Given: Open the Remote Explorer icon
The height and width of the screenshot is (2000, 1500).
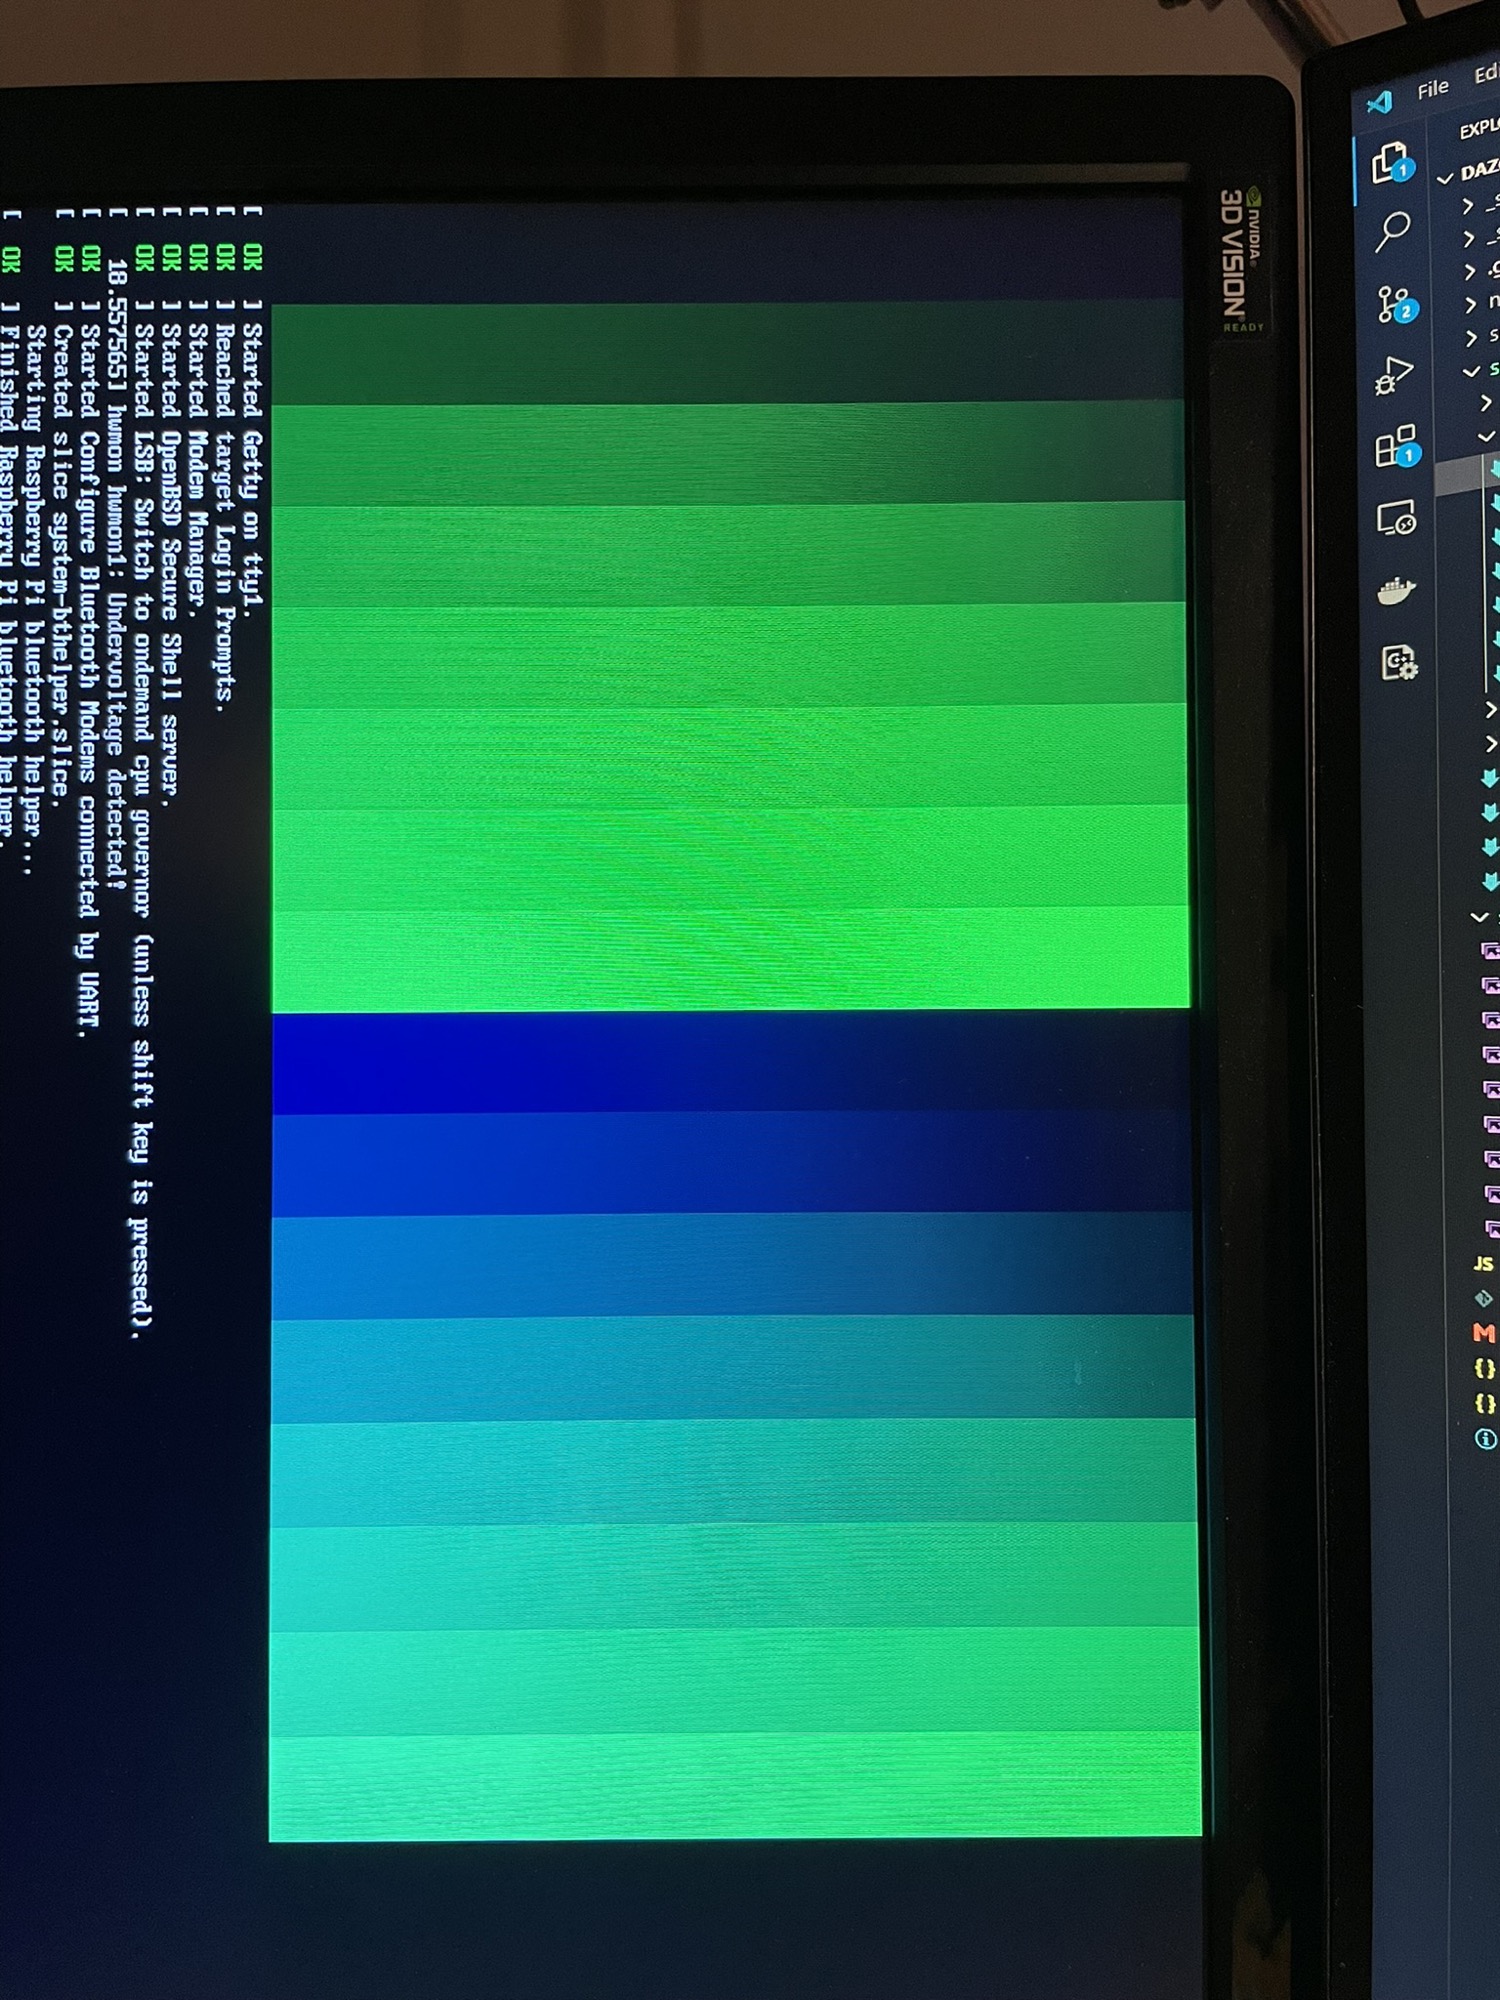Looking at the screenshot, I should [1396, 518].
